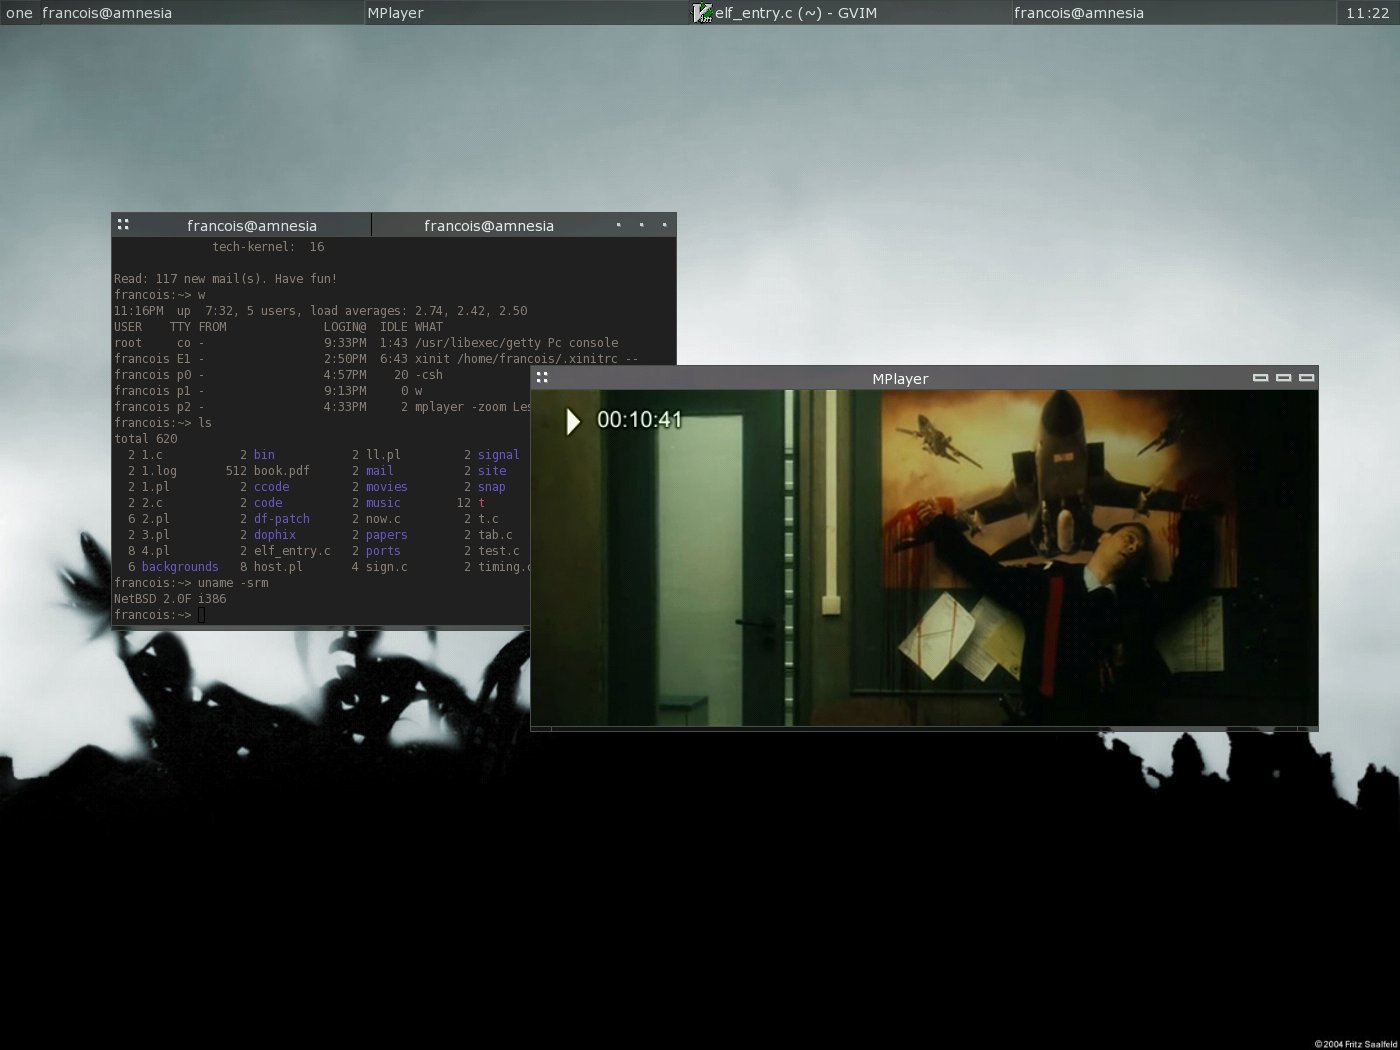This screenshot has width=1400, height=1050.
Task: Click the play indicator in the MPlayer video
Action: (573, 421)
